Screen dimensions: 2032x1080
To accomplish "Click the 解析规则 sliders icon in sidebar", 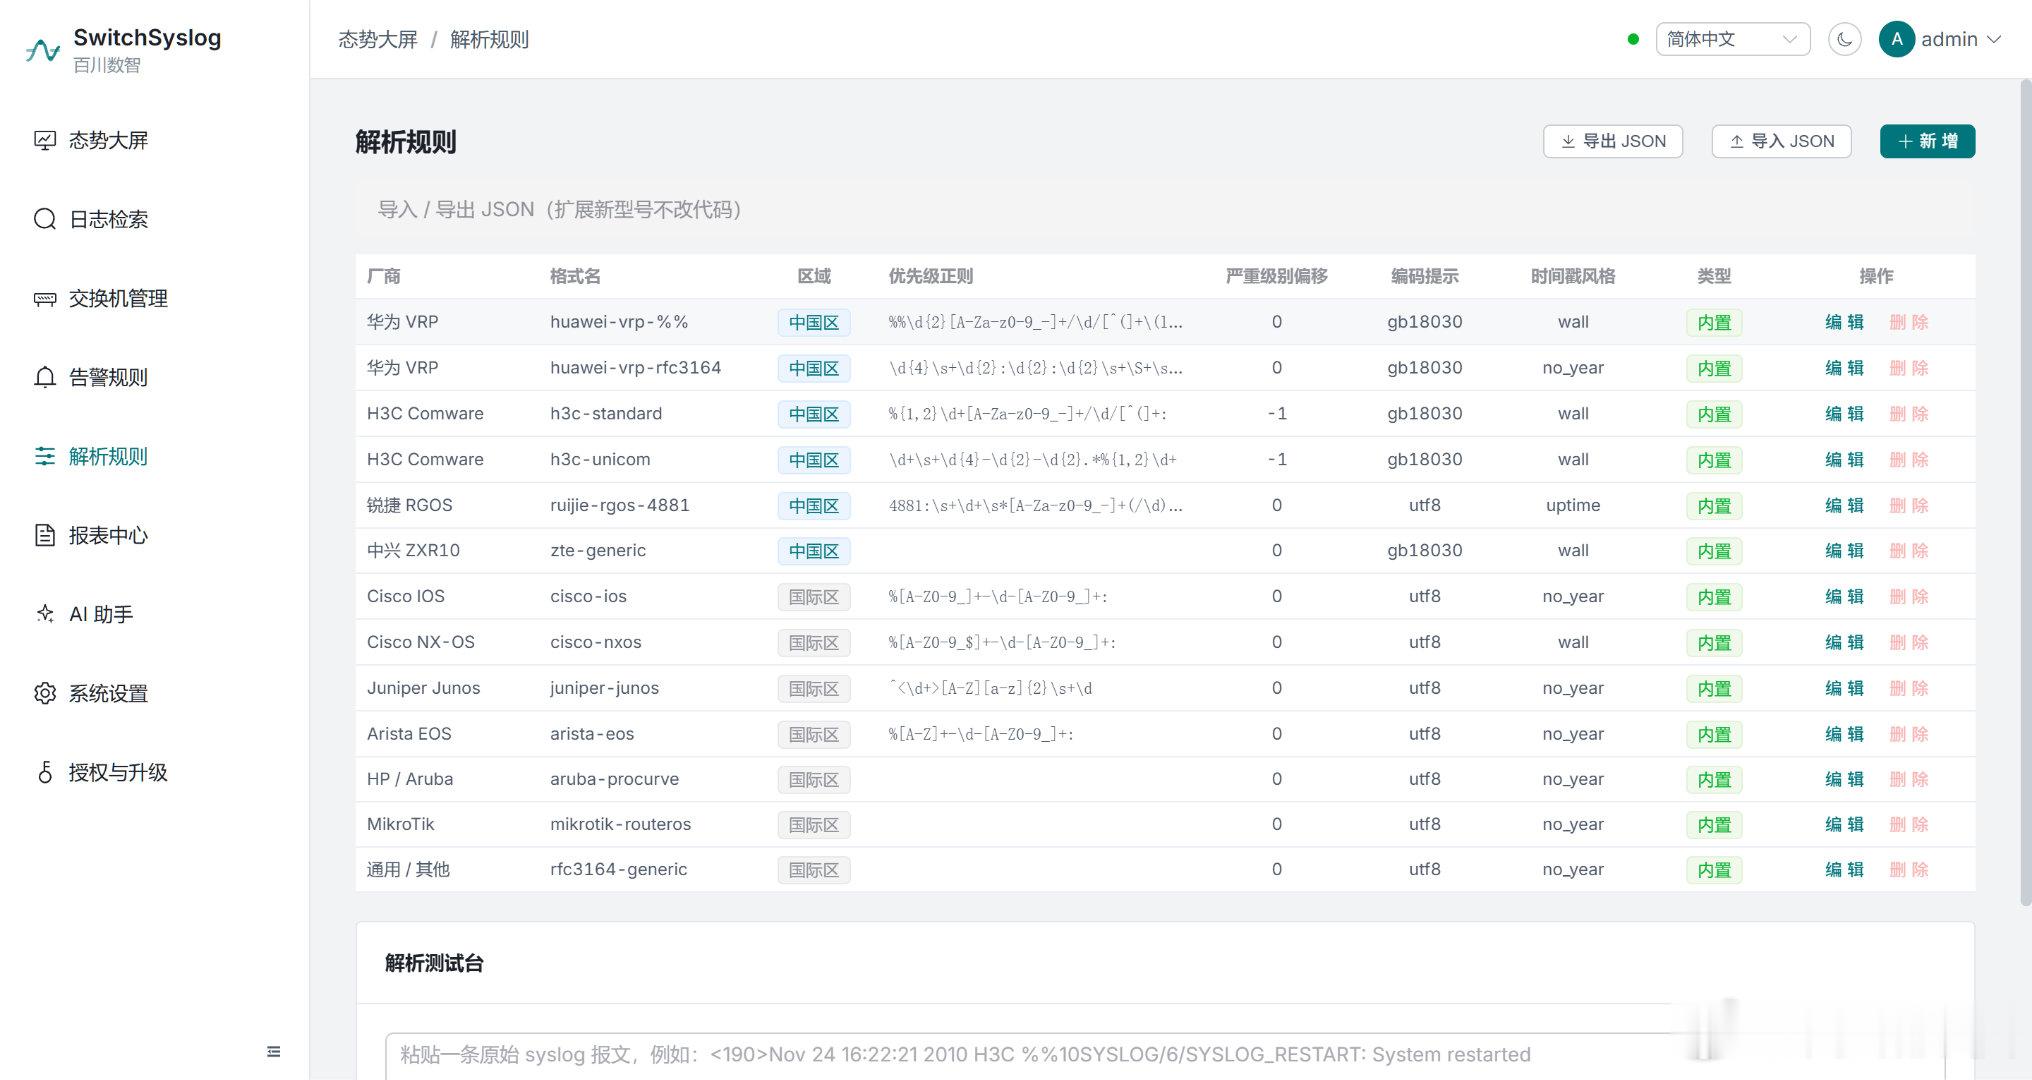I will pos(45,456).
